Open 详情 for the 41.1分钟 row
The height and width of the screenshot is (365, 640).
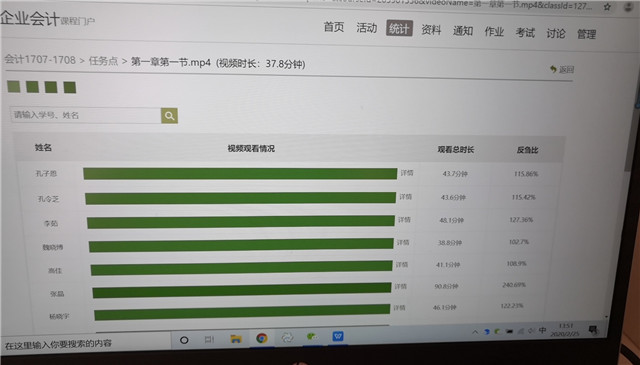pyautogui.click(x=402, y=265)
